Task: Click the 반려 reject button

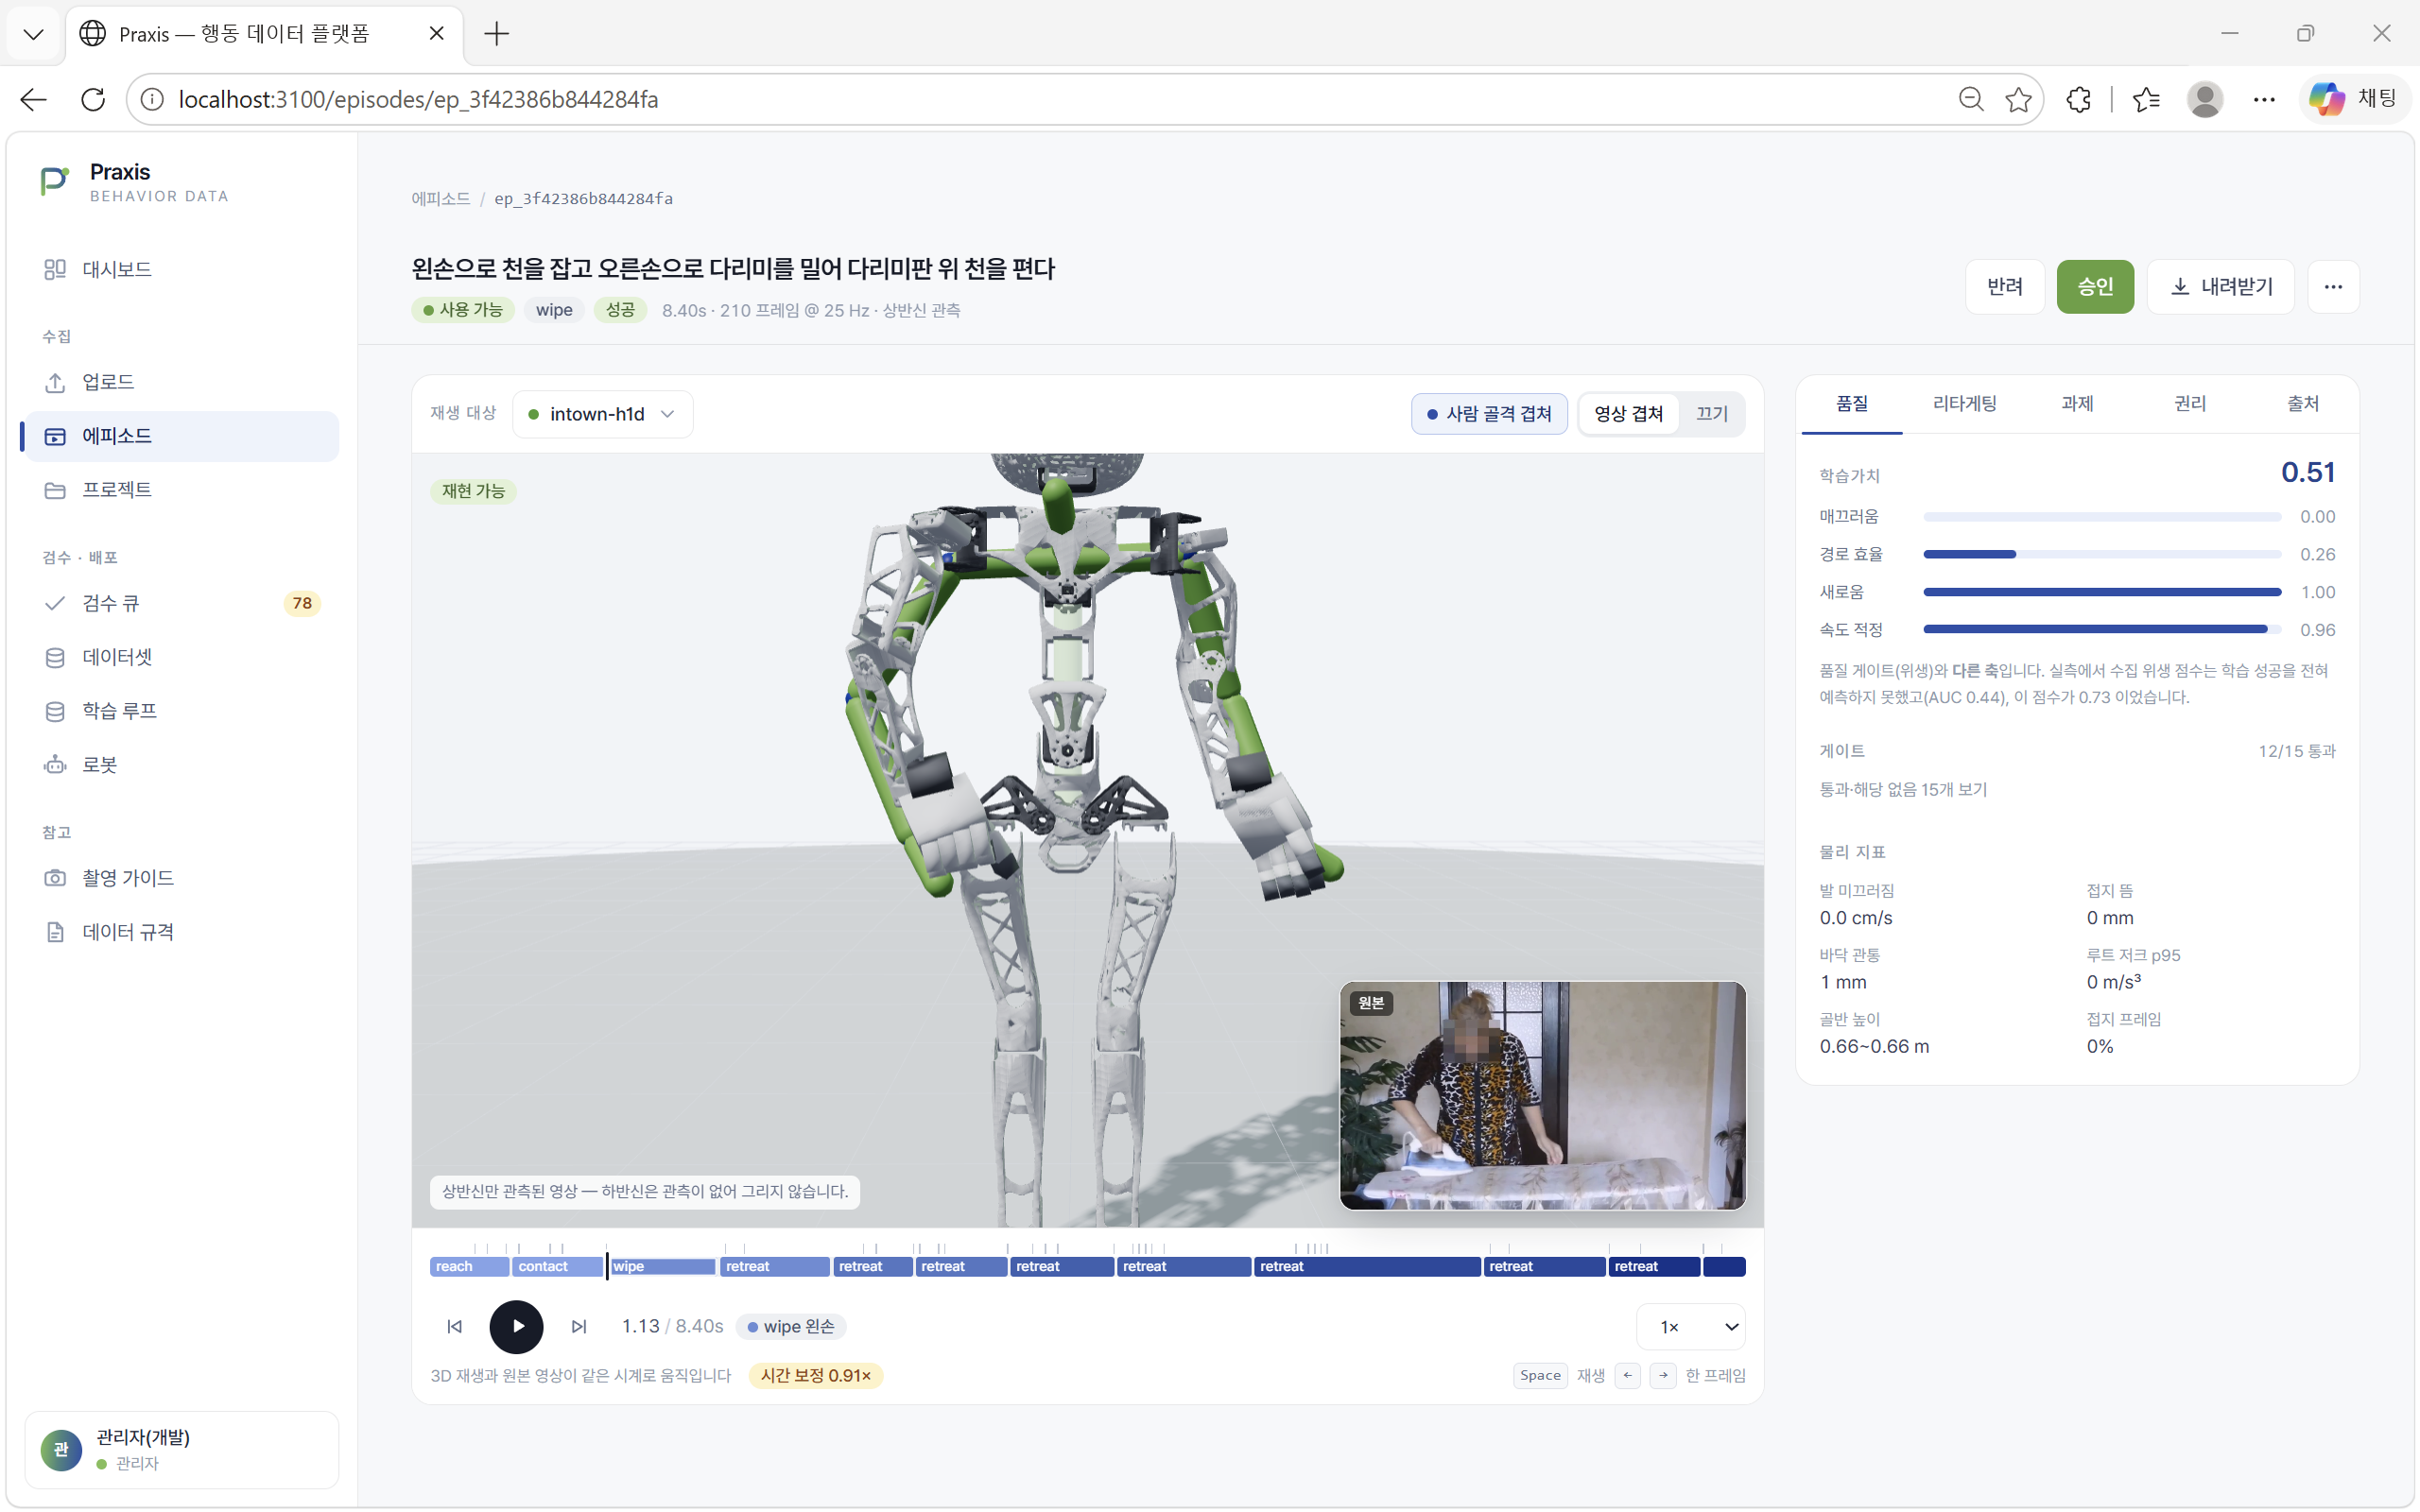Action: (x=2005, y=287)
